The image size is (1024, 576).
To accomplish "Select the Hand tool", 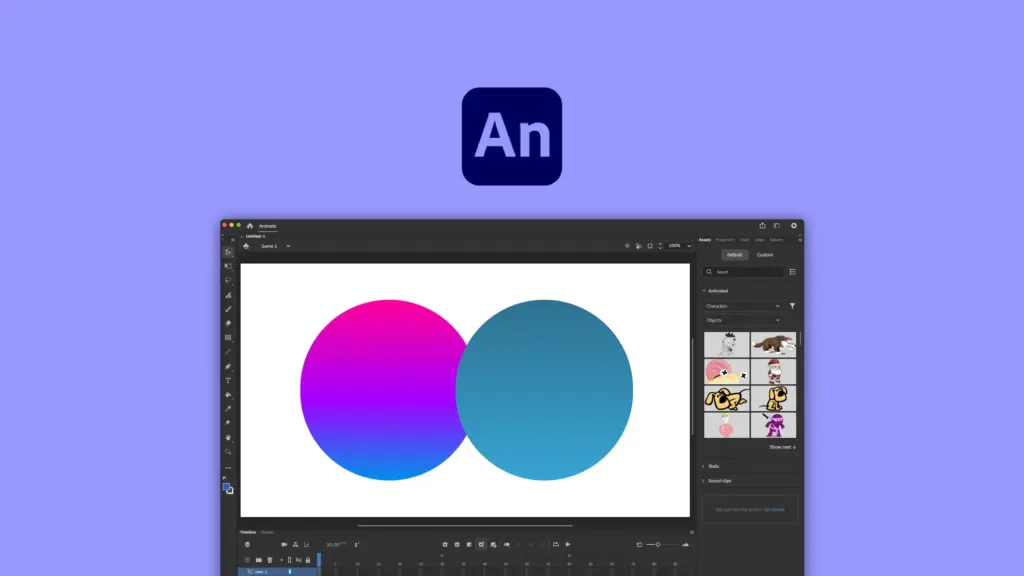I will [228, 437].
